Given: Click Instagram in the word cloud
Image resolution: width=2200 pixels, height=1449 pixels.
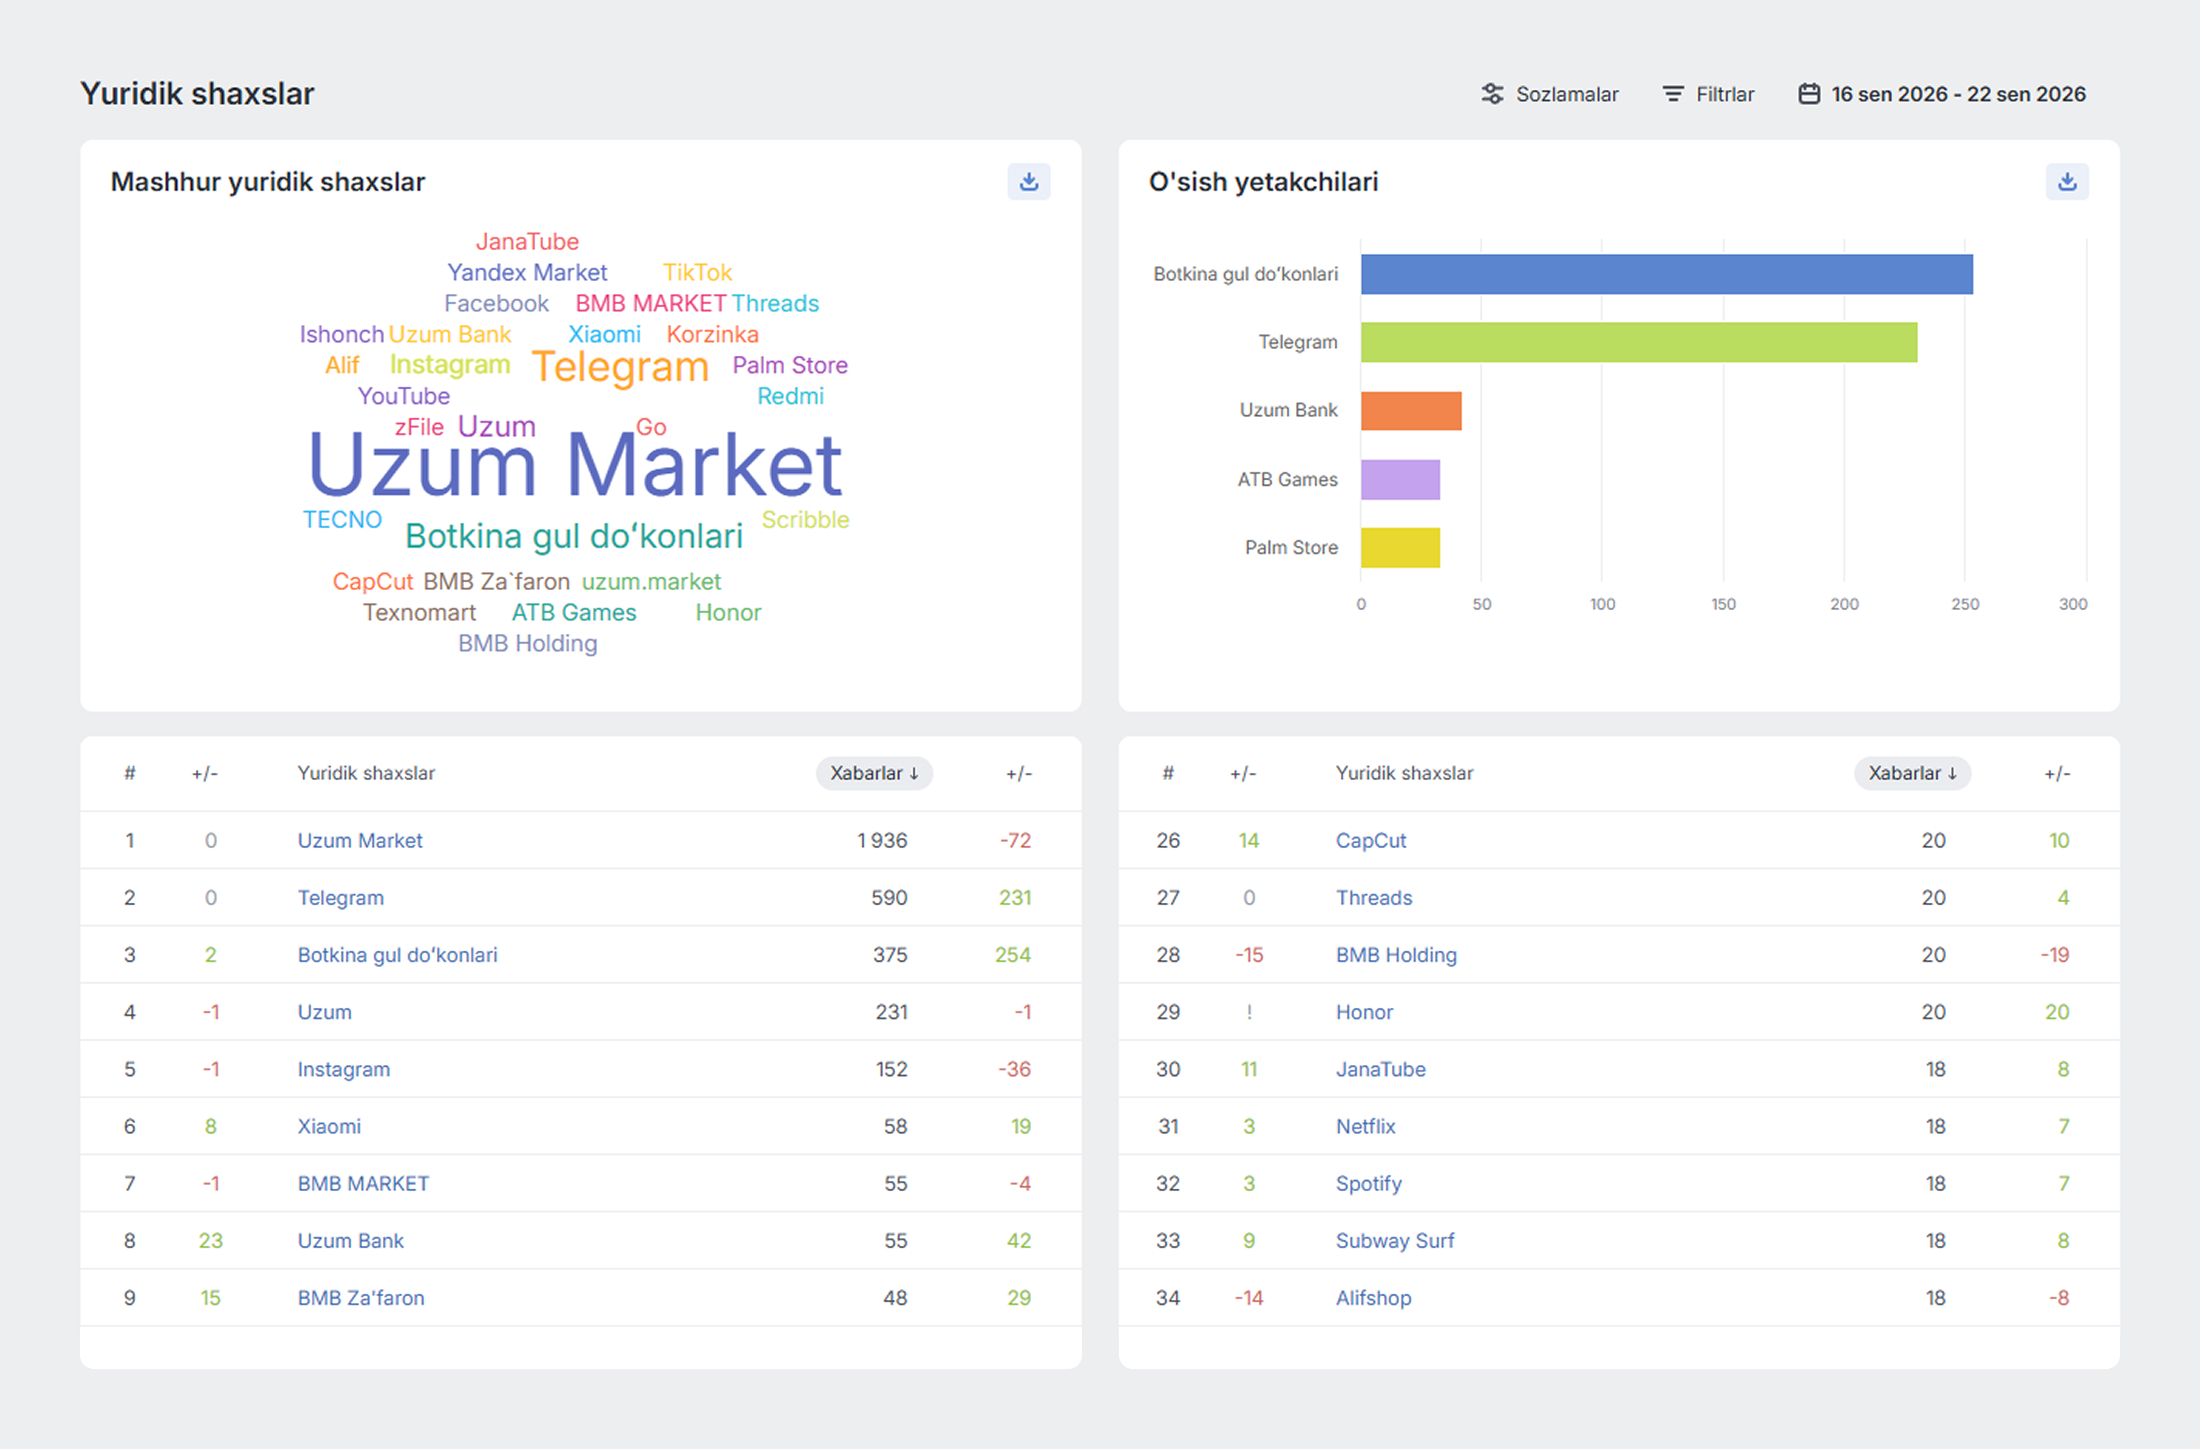Looking at the screenshot, I should (450, 365).
